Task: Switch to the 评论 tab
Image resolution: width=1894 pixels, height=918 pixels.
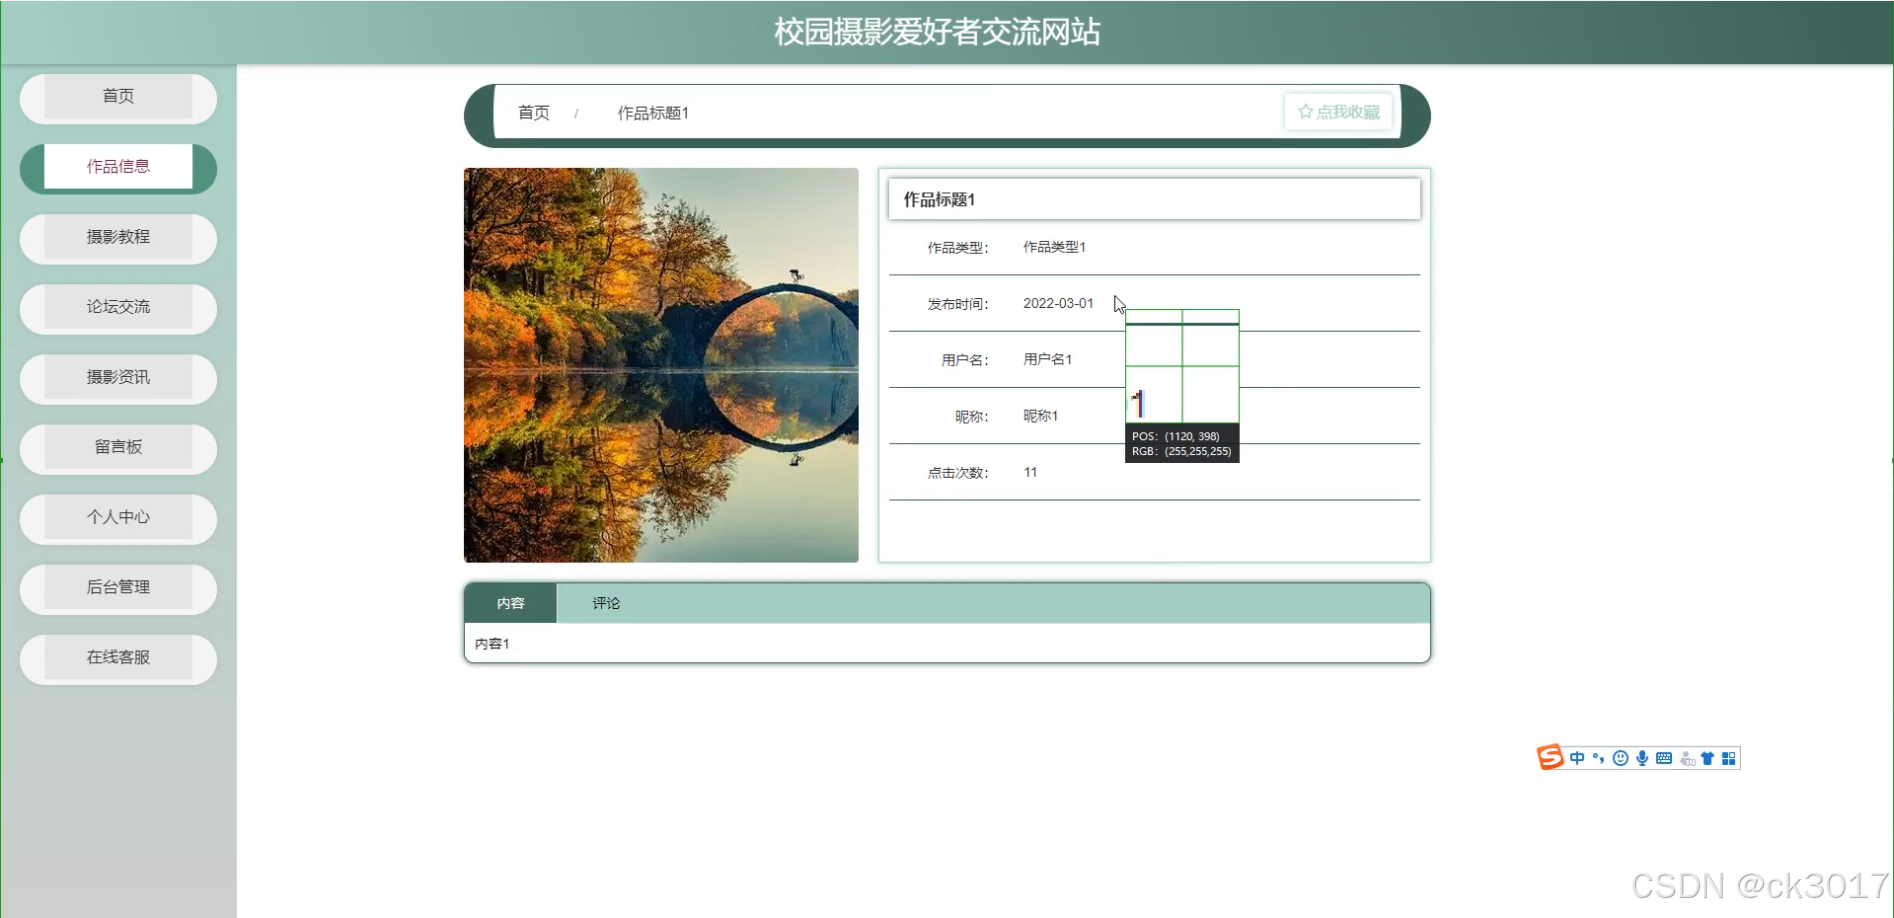Action: (606, 603)
